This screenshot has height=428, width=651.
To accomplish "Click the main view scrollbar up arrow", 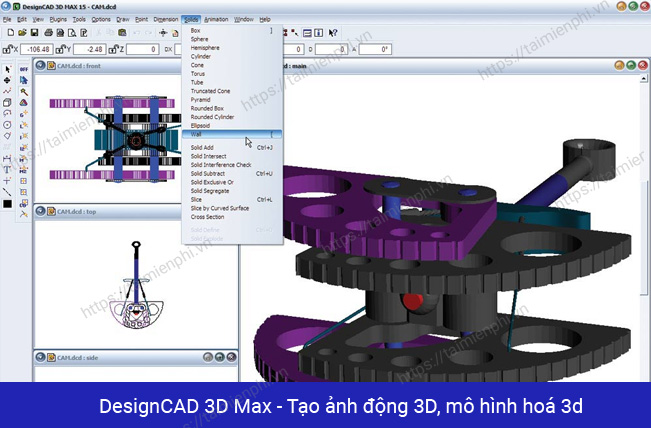I will [644, 78].
